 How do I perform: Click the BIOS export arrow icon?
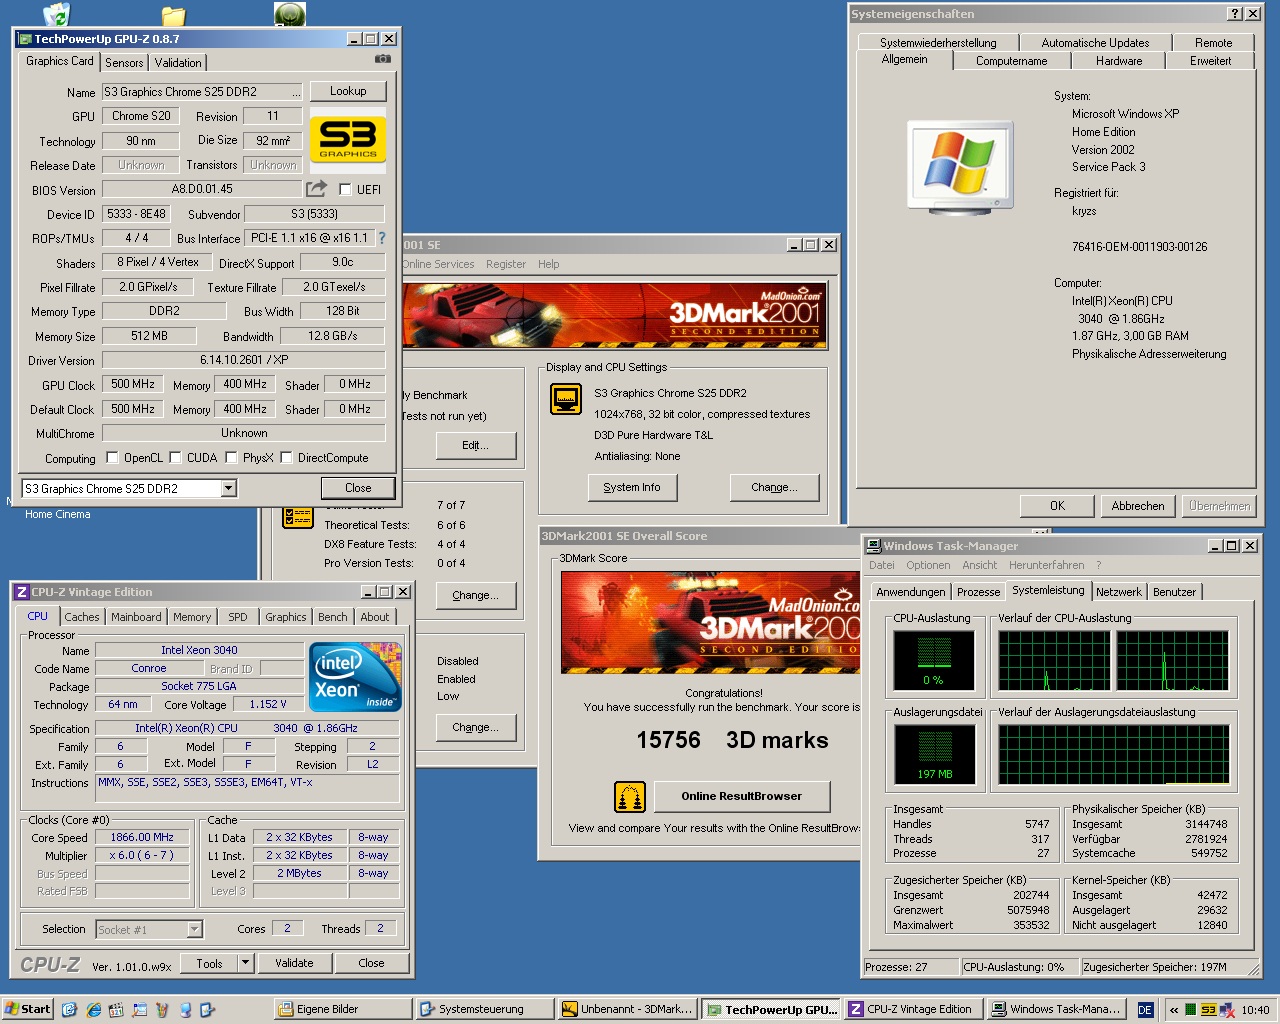pyautogui.click(x=317, y=188)
